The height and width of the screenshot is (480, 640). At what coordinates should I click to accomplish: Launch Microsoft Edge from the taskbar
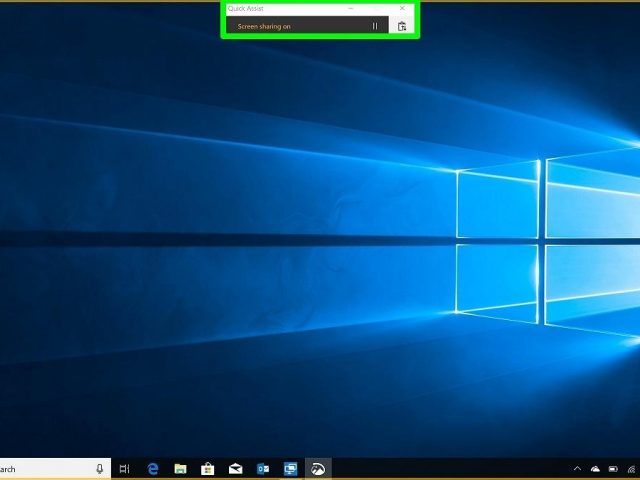(x=153, y=469)
